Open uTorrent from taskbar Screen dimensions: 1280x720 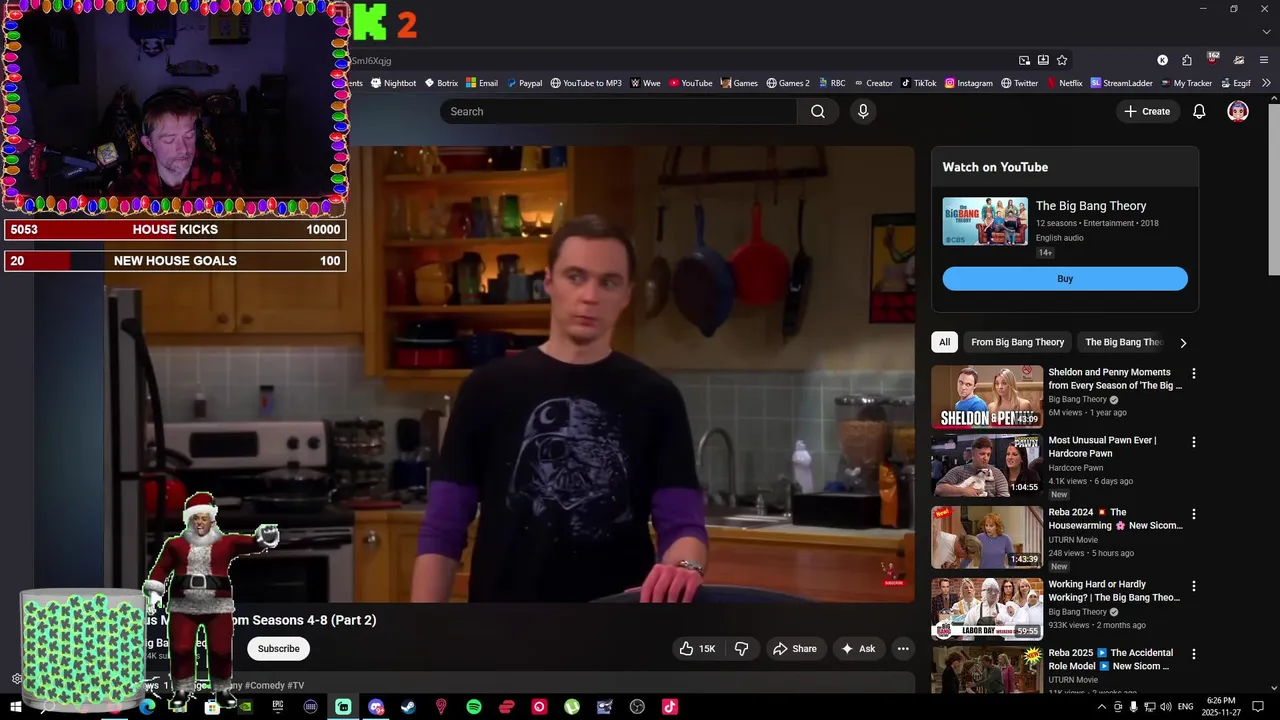click(572, 707)
